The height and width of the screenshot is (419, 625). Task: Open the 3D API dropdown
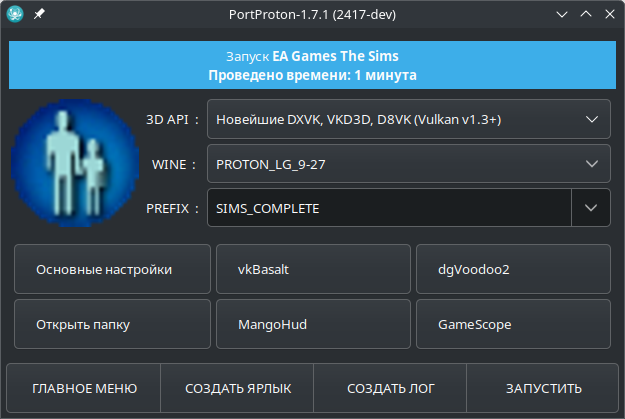coord(409,119)
